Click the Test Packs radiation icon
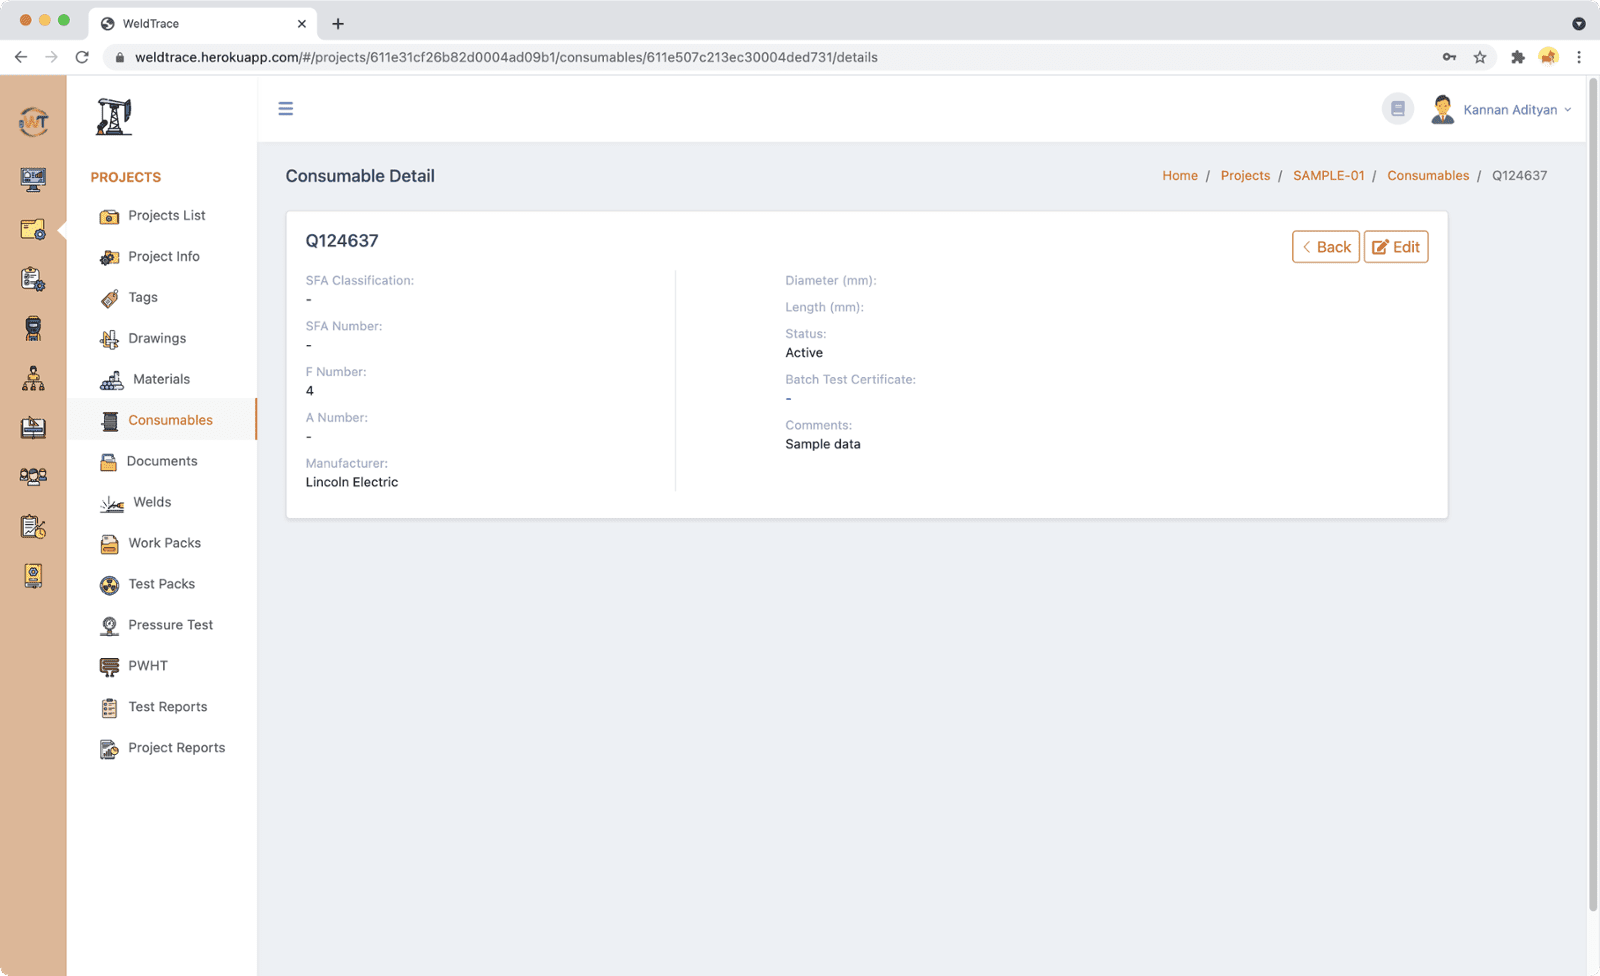Viewport: 1600px width, 976px height. point(109,585)
